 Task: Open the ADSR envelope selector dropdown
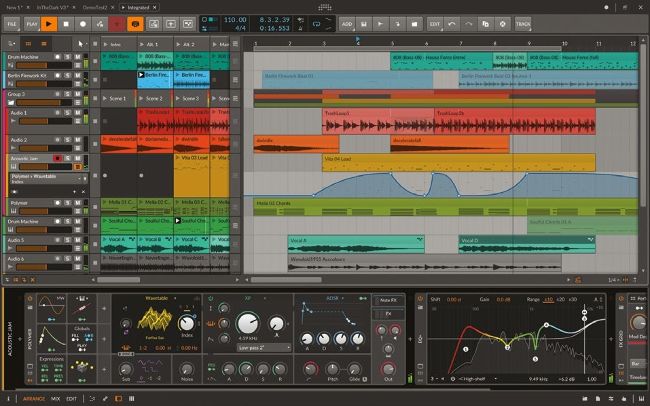335,298
